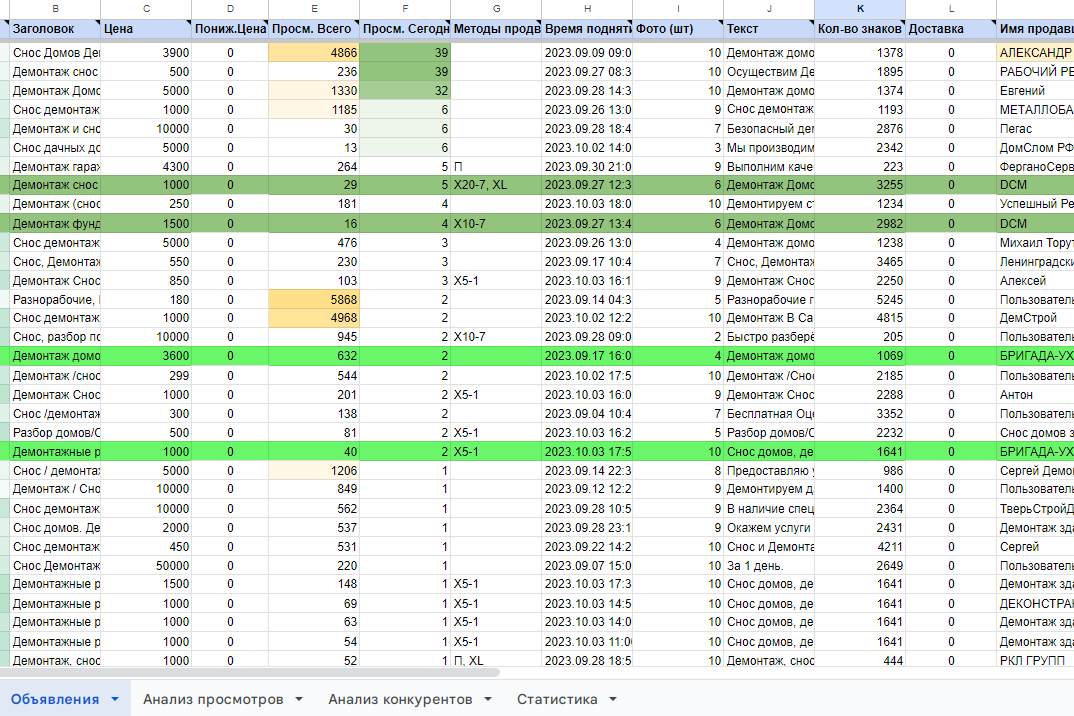Click the horizontal scrollbar under the grid
The height and width of the screenshot is (716, 1074).
[250, 672]
